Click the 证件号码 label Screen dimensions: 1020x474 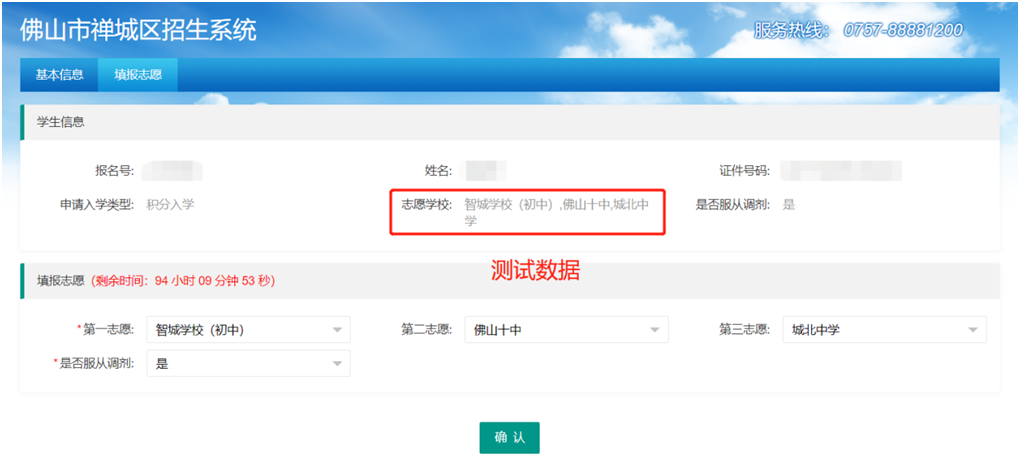point(745,171)
